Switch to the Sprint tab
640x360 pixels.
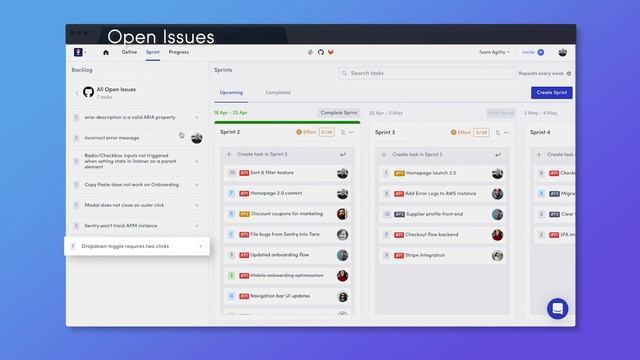tap(153, 52)
